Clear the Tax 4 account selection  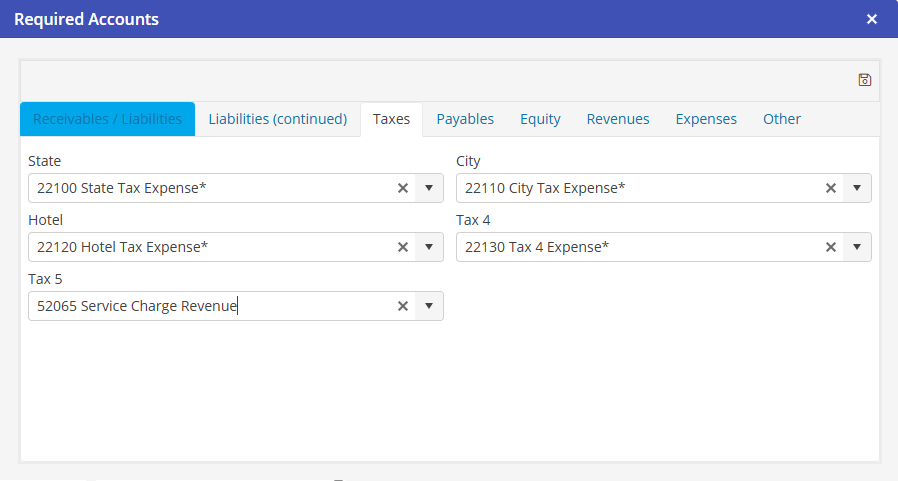tap(831, 247)
